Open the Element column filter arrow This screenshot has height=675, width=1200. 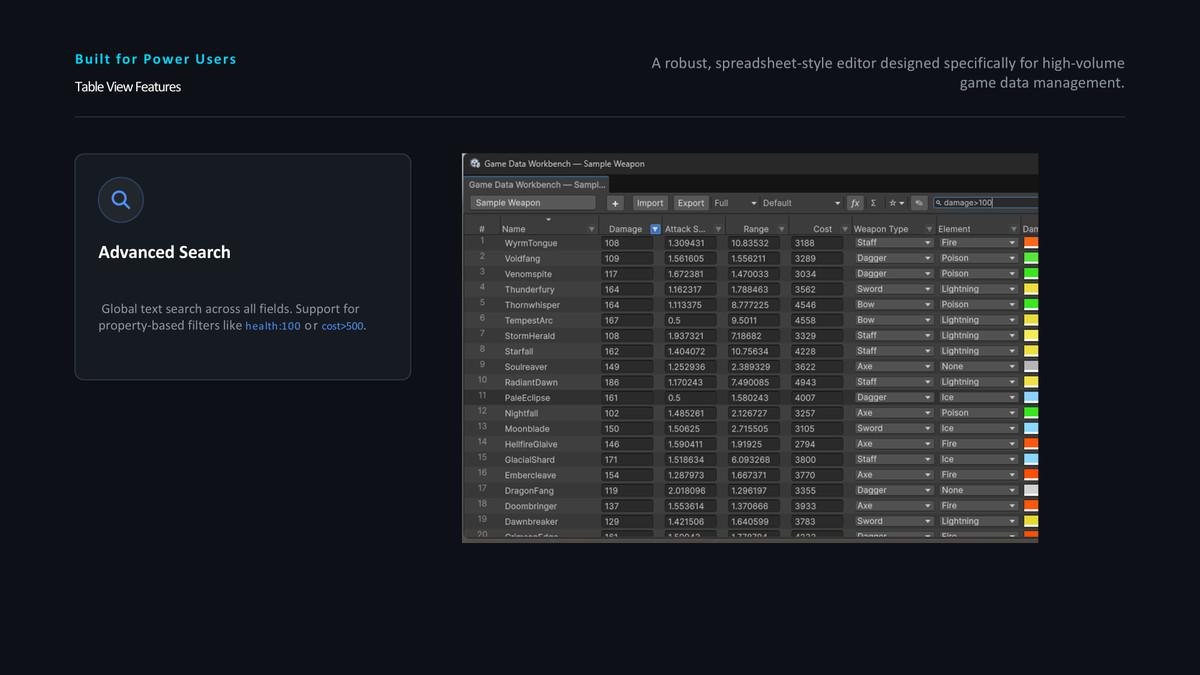tap(1012, 229)
